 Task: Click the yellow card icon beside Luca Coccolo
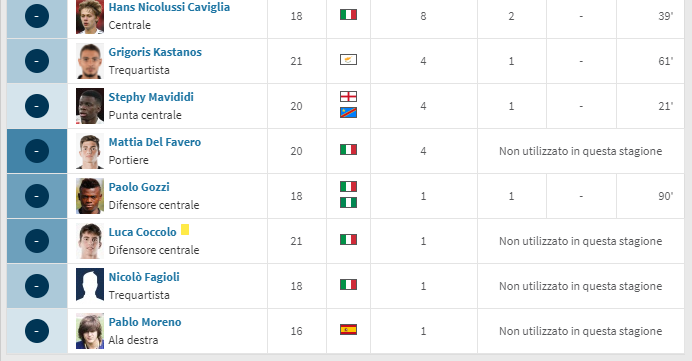coord(185,229)
